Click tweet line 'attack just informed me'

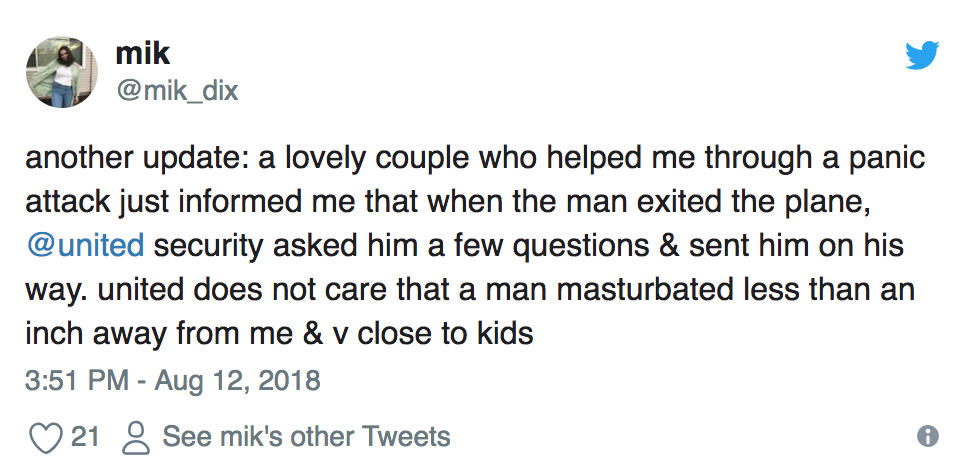tap(448, 202)
